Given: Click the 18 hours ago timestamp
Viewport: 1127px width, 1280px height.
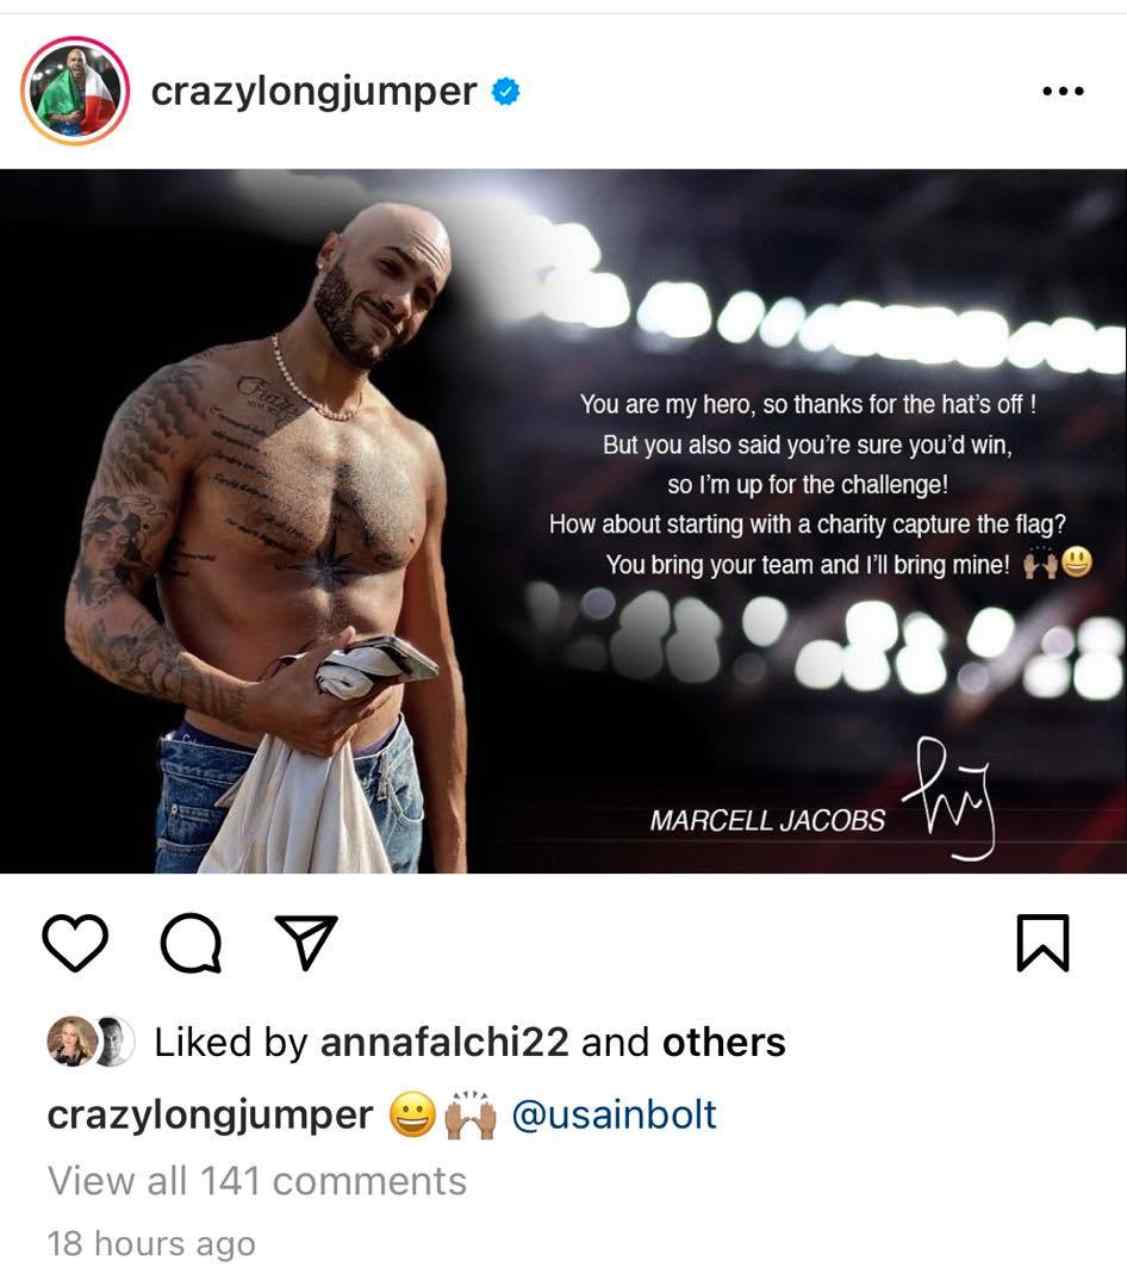Looking at the screenshot, I should point(151,1243).
